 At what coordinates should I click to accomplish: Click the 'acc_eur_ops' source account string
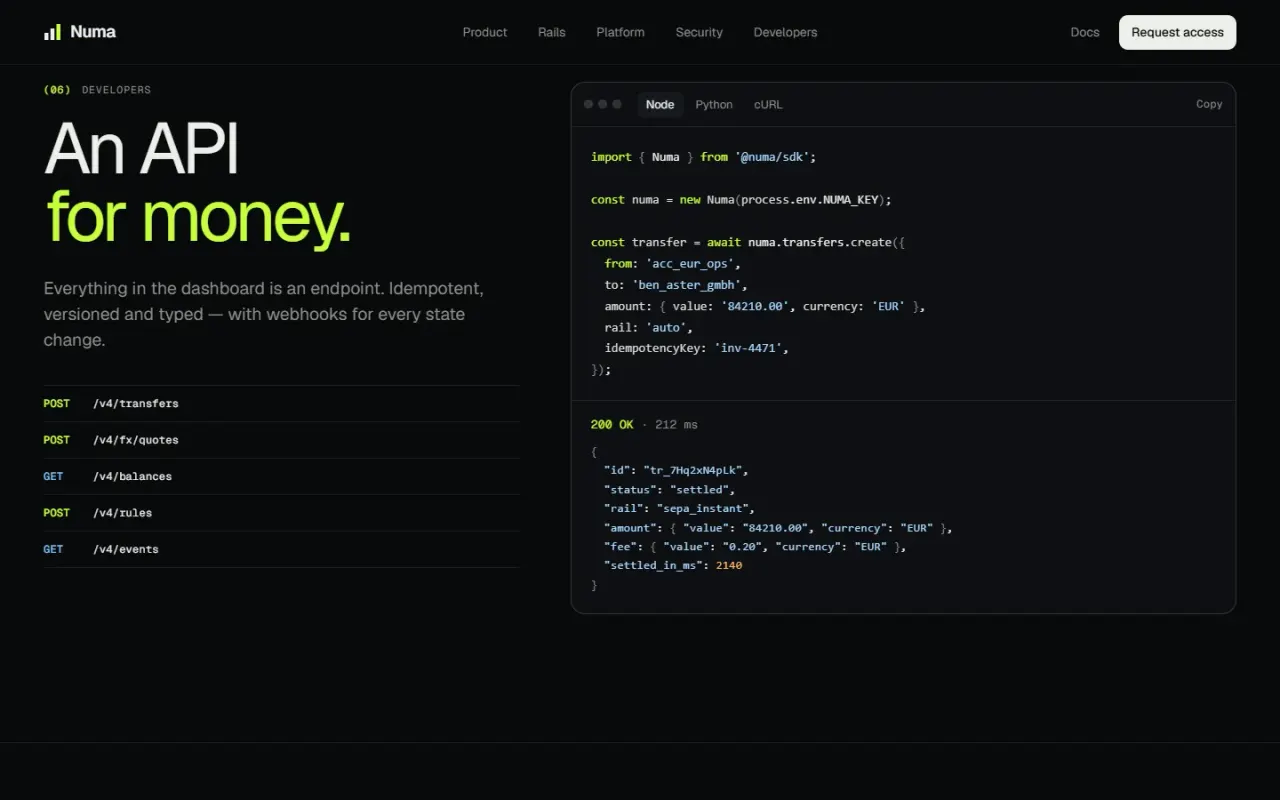tap(690, 264)
